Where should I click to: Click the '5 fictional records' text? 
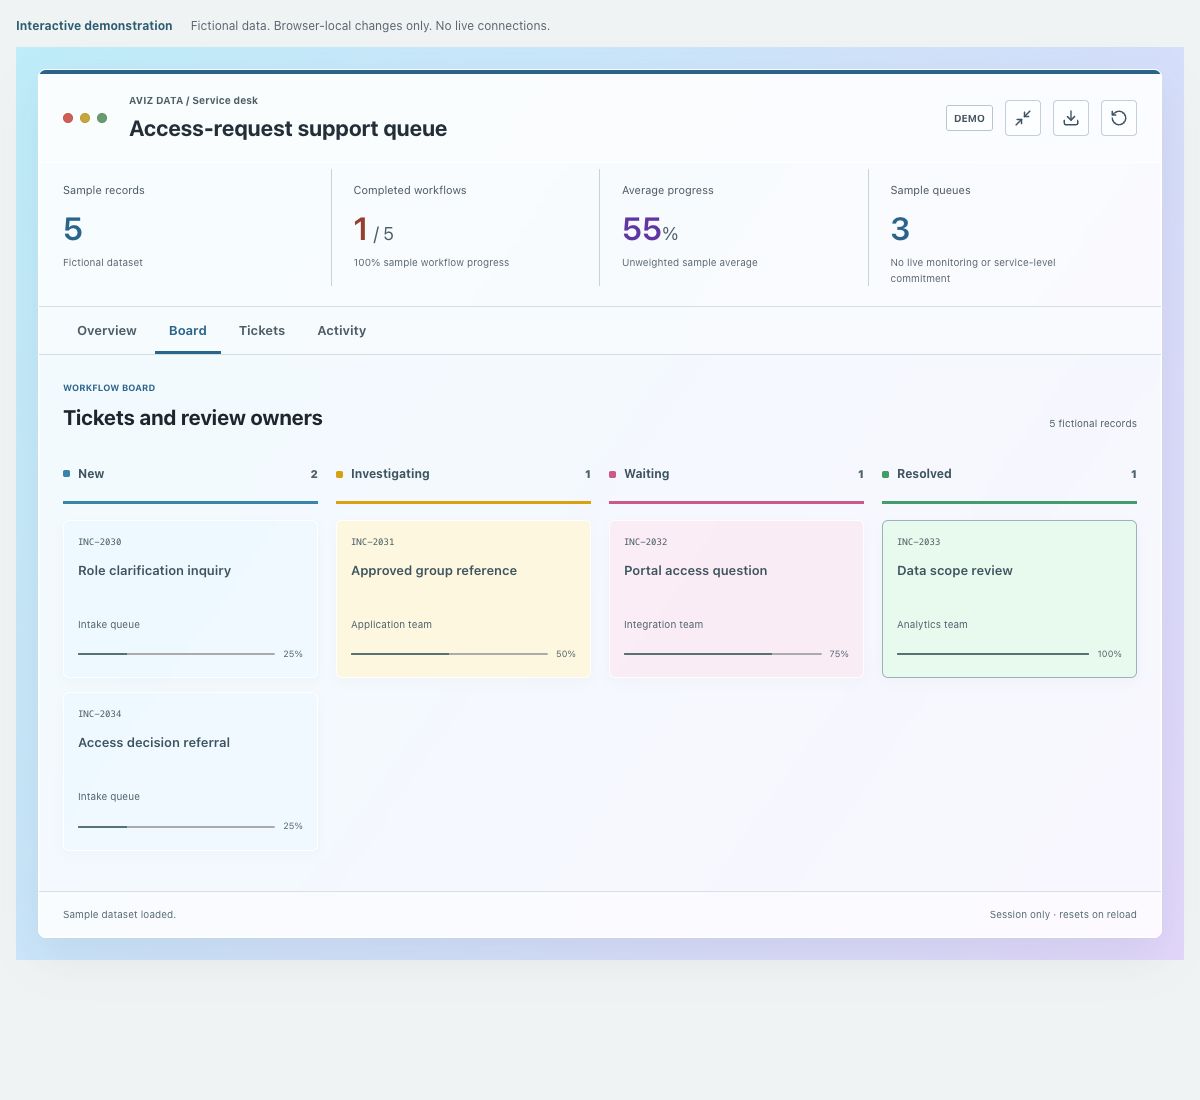[1093, 424]
